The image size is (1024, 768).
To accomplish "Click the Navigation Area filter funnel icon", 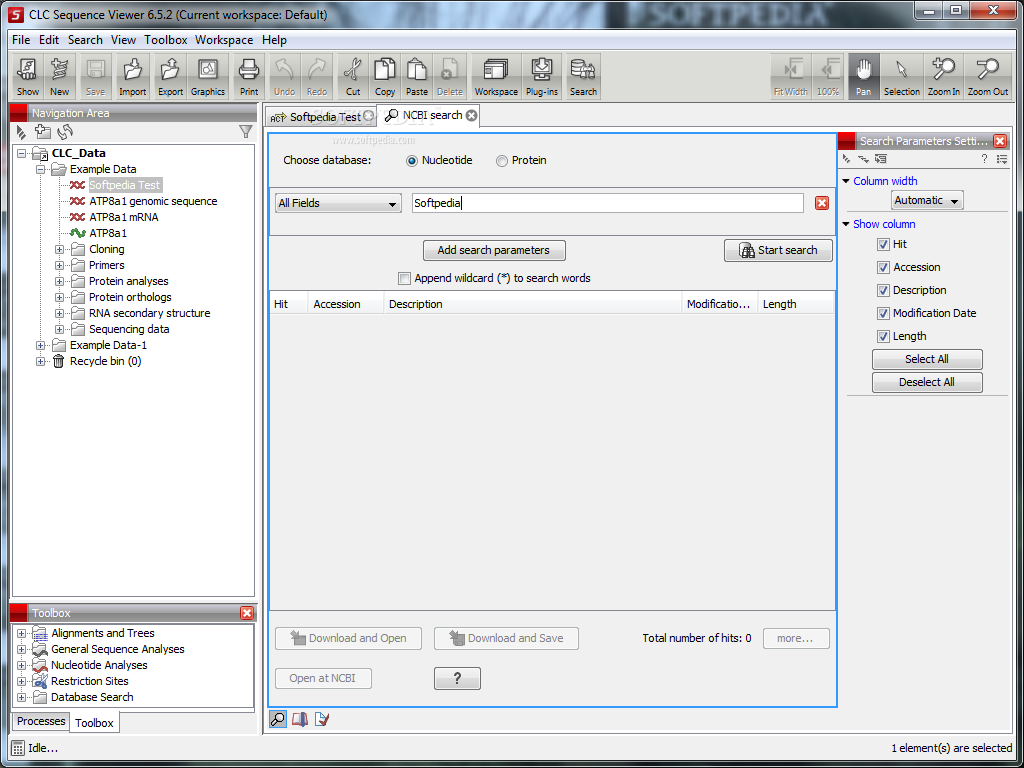I will point(246,133).
